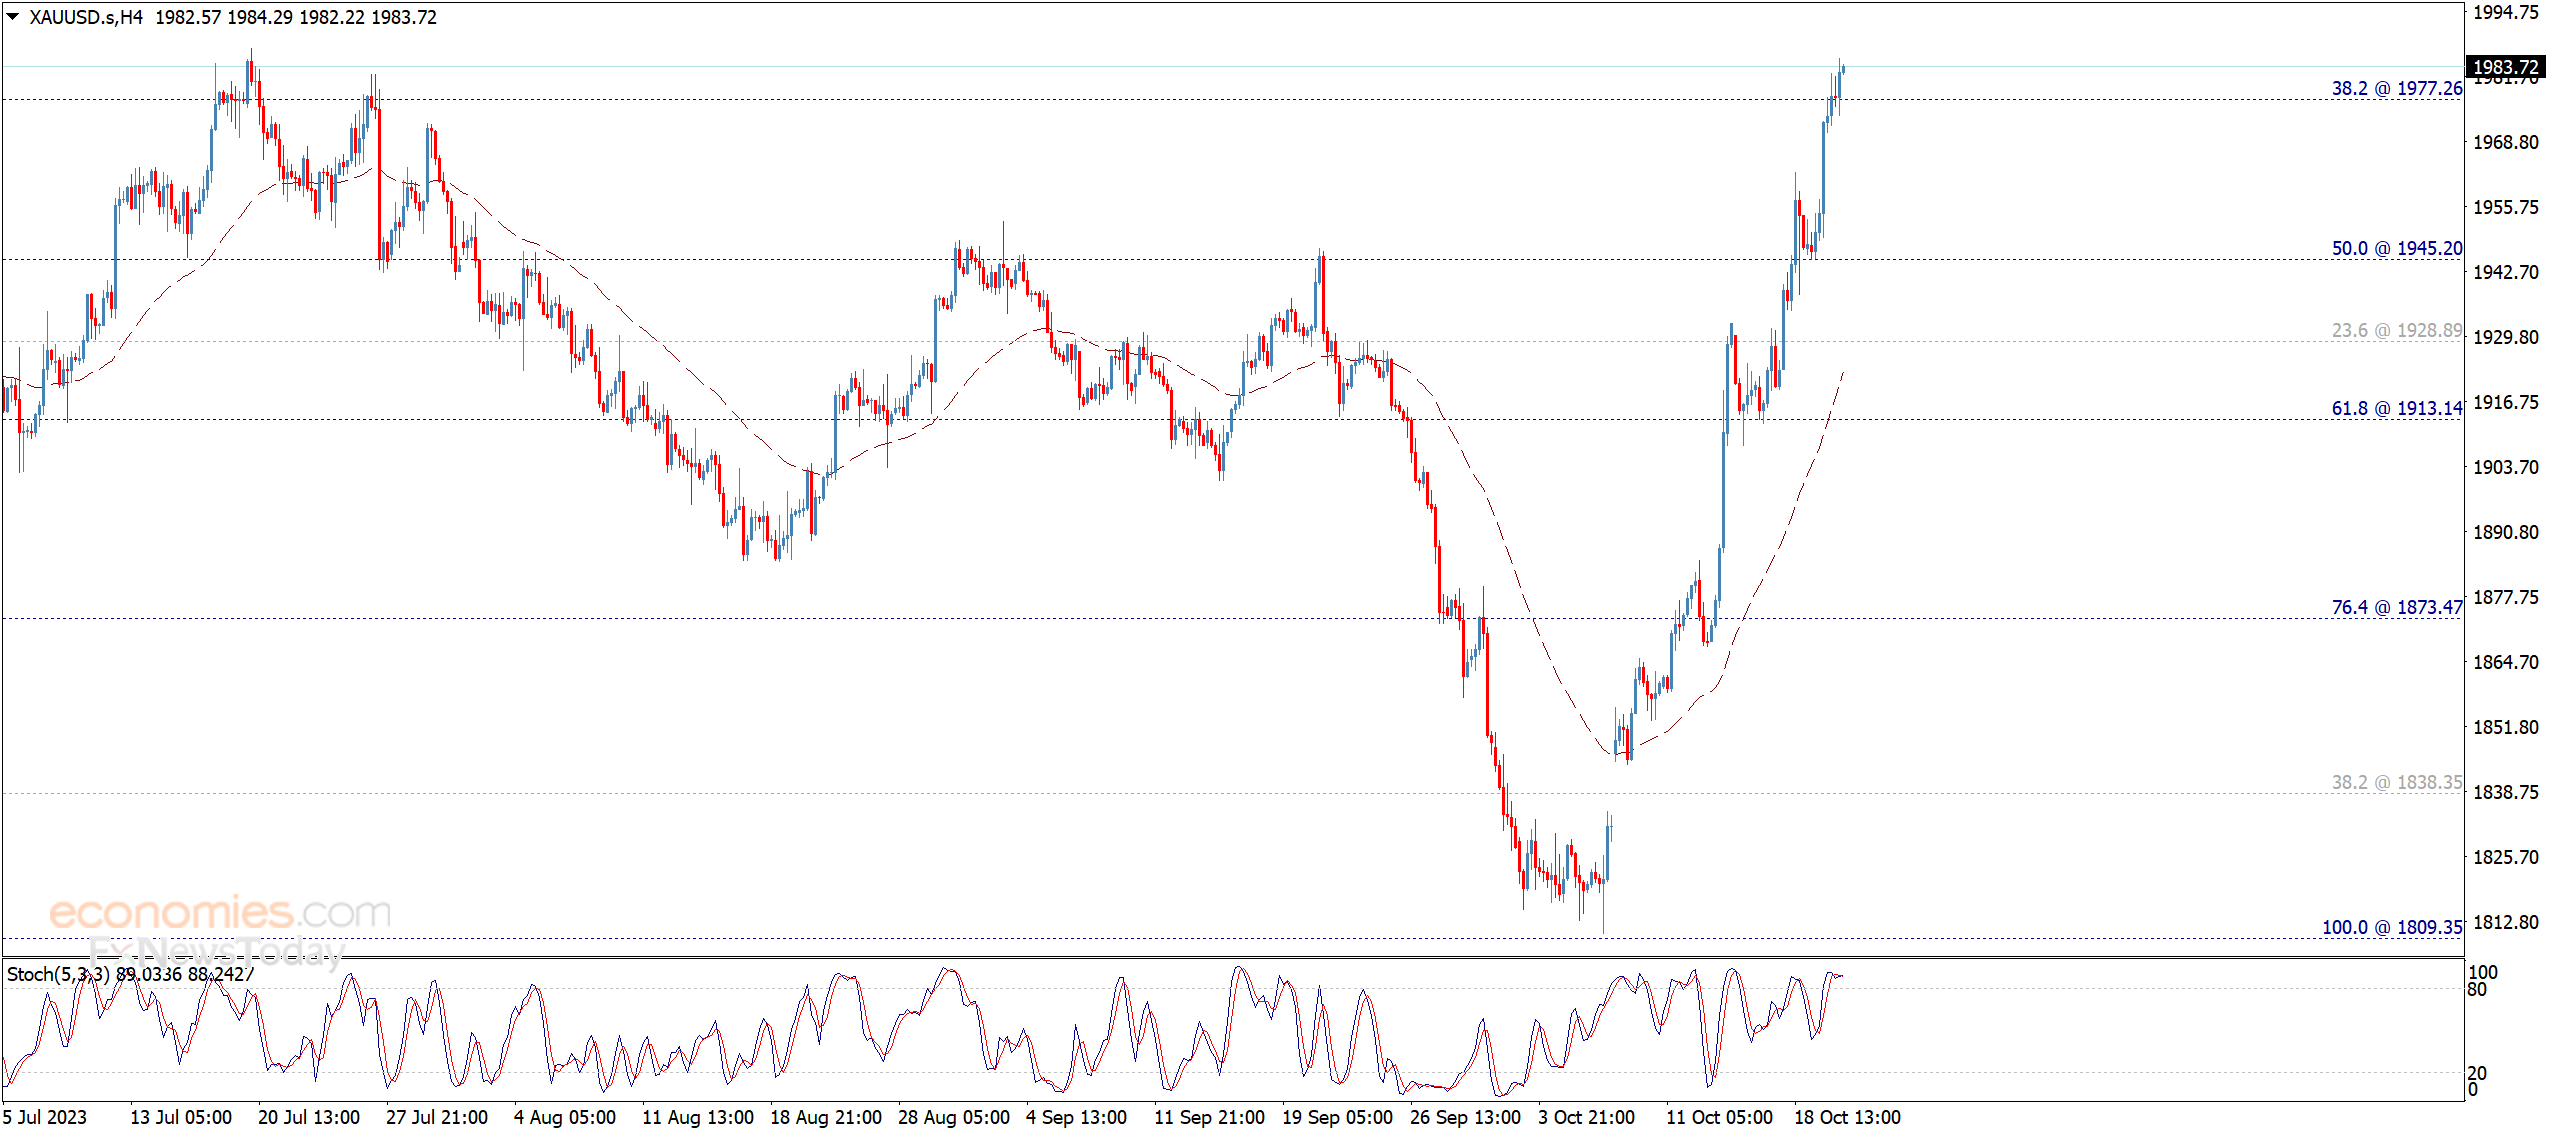Screen dimensions: 2556x1134
Task: Select price axis value 1864.70
Action: pos(2506,662)
